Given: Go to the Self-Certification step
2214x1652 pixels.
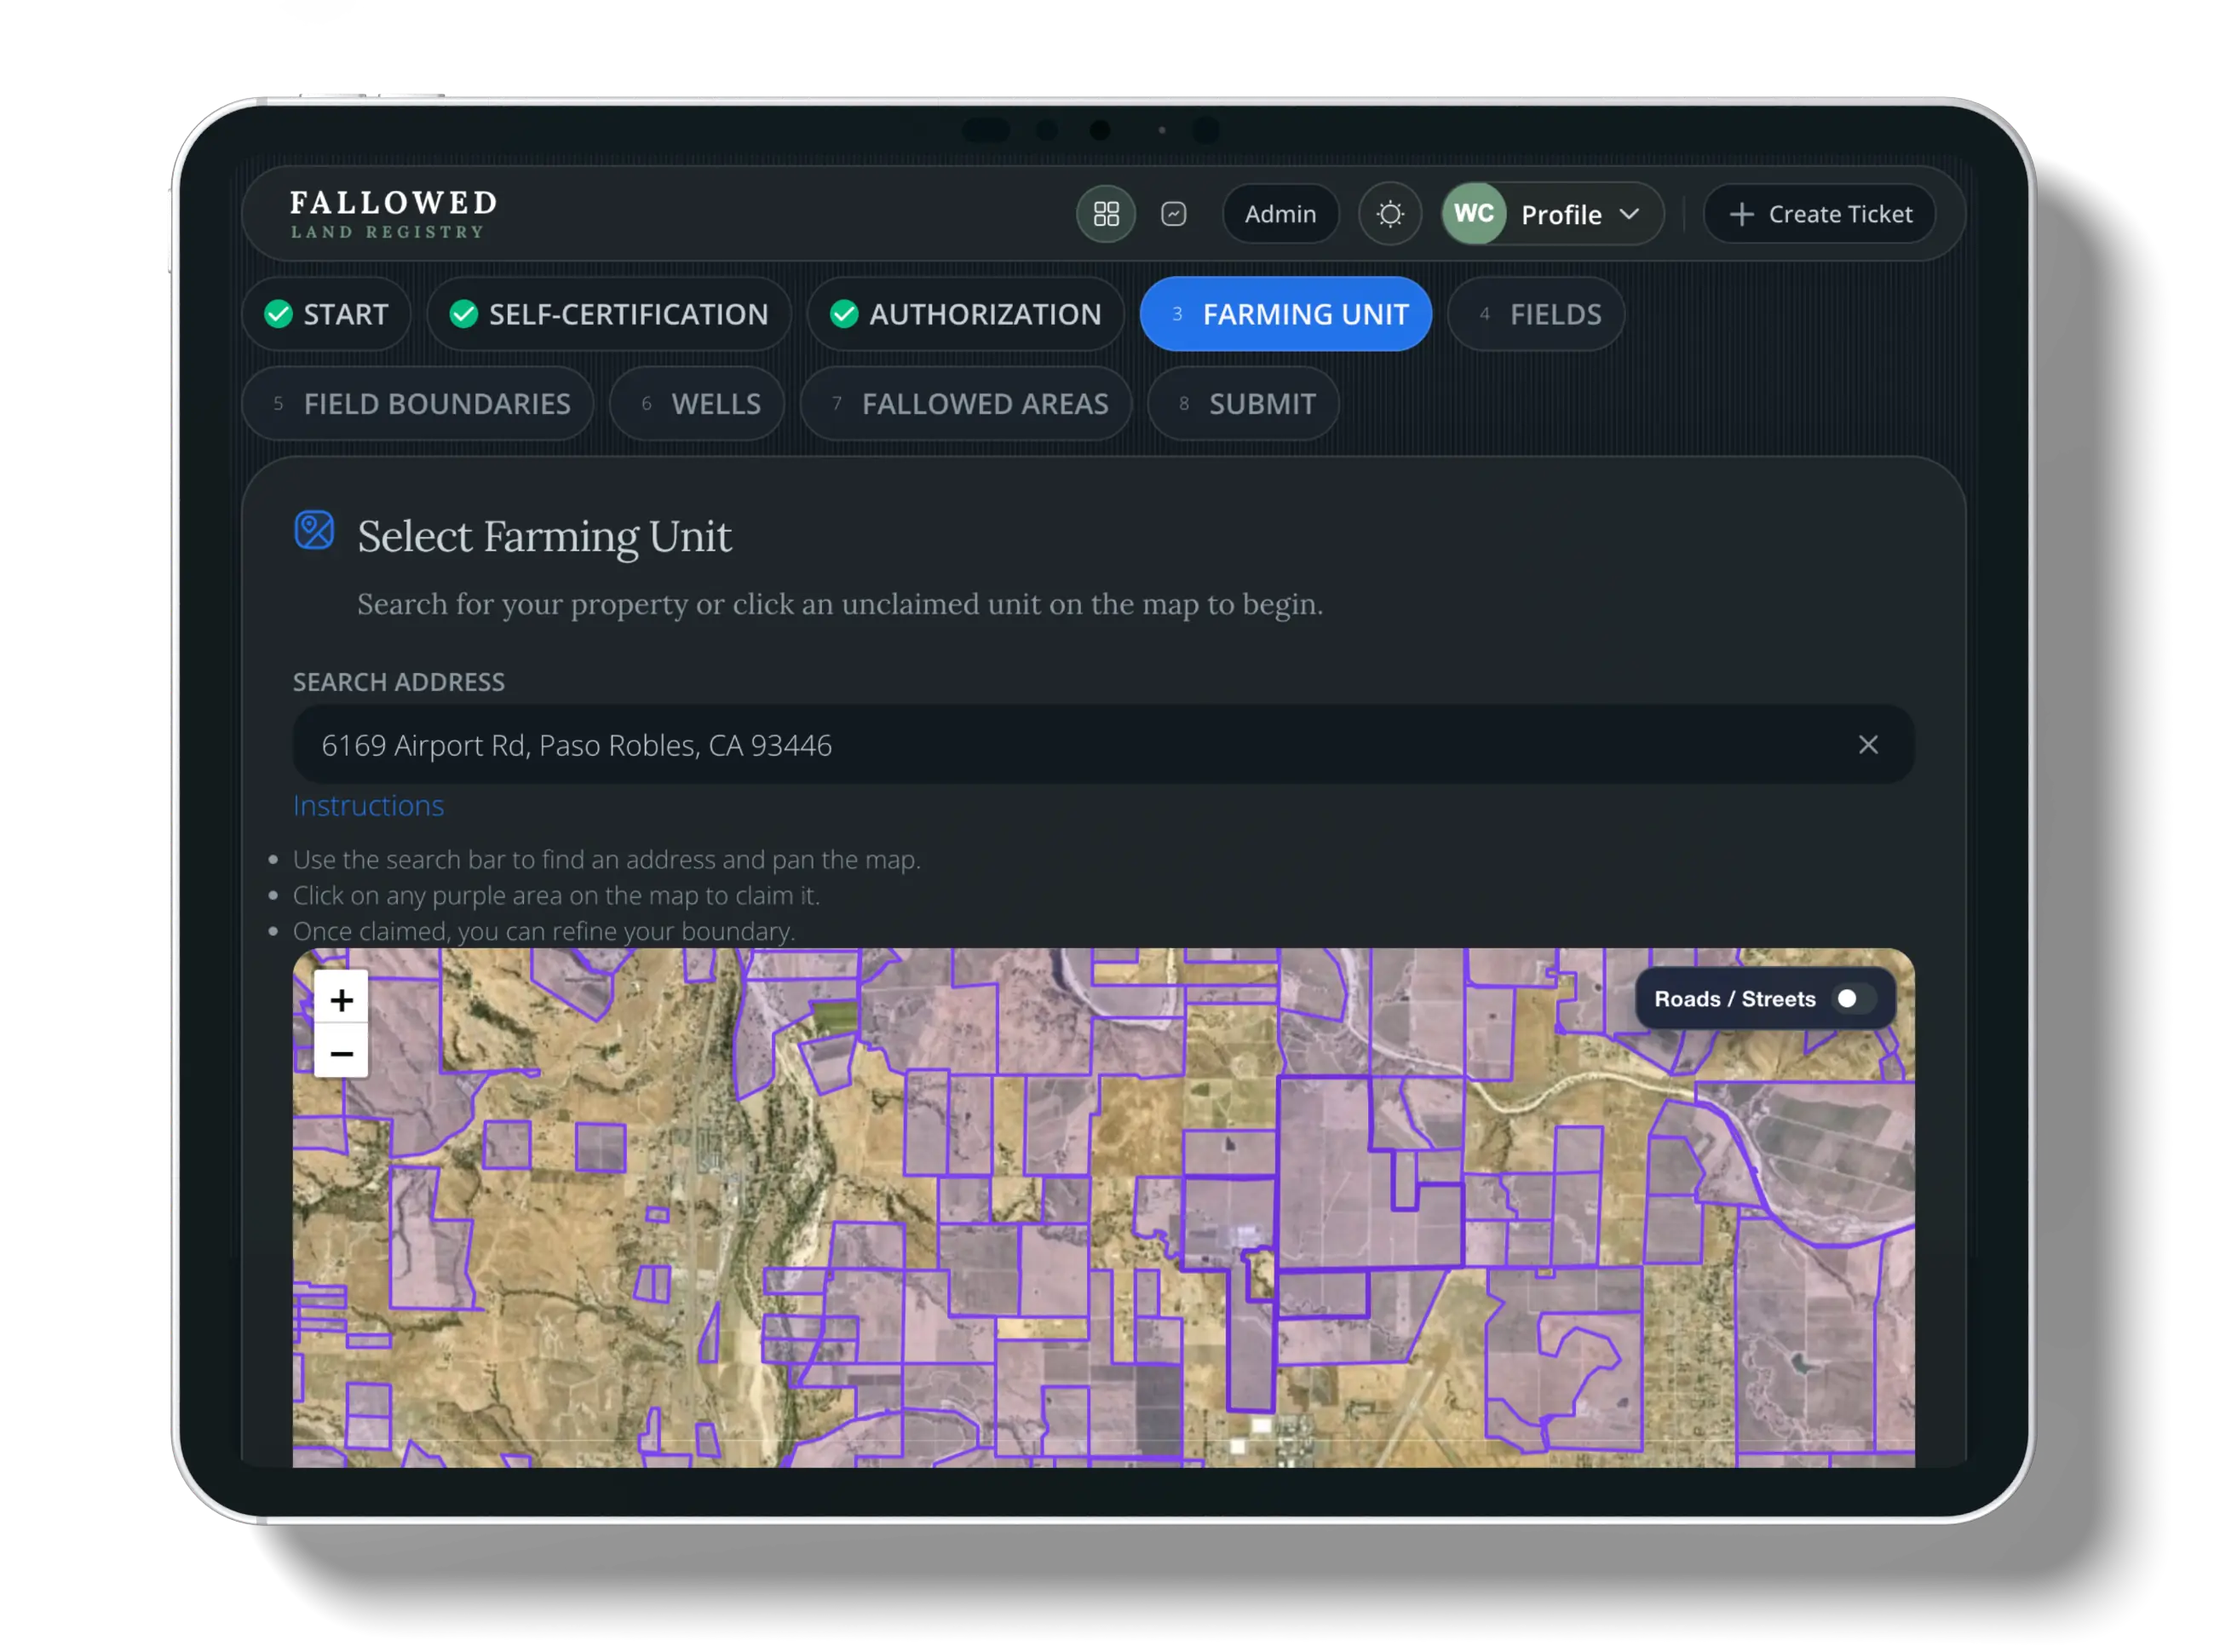Looking at the screenshot, I should pyautogui.click(x=608, y=314).
